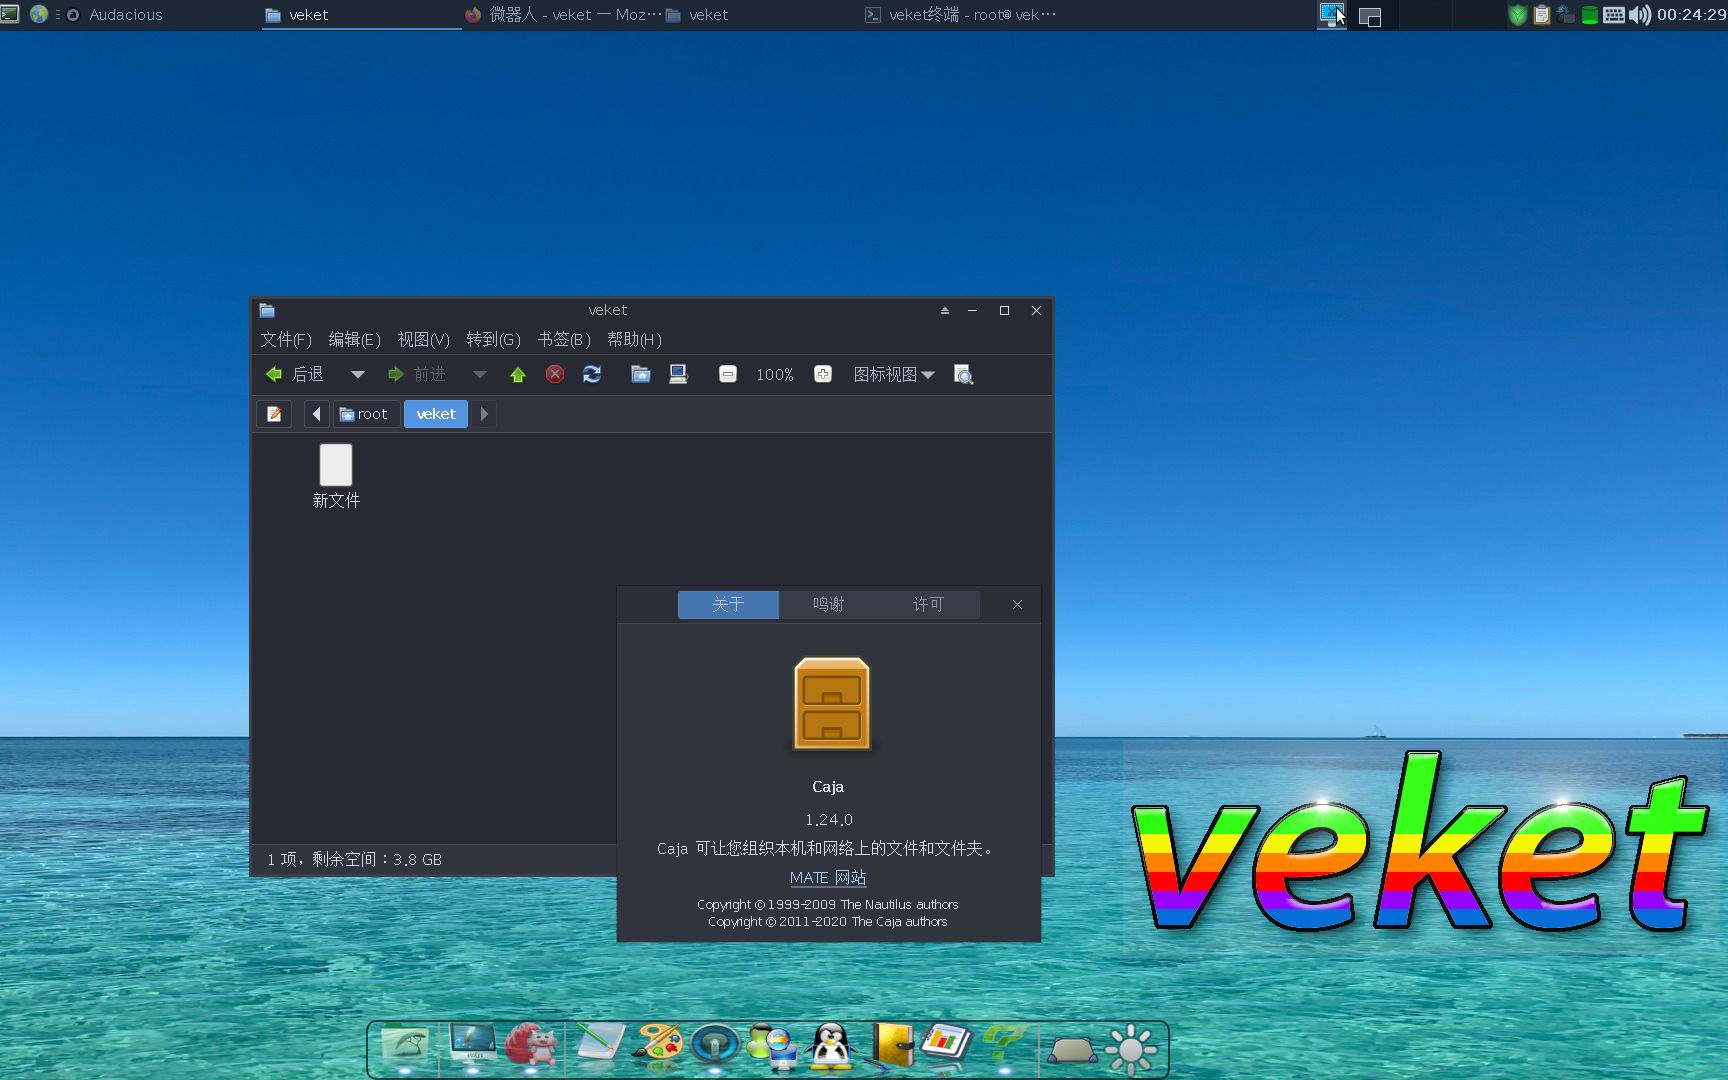Open the forward history dropdown arrow
This screenshot has height=1080, width=1728.
479,375
